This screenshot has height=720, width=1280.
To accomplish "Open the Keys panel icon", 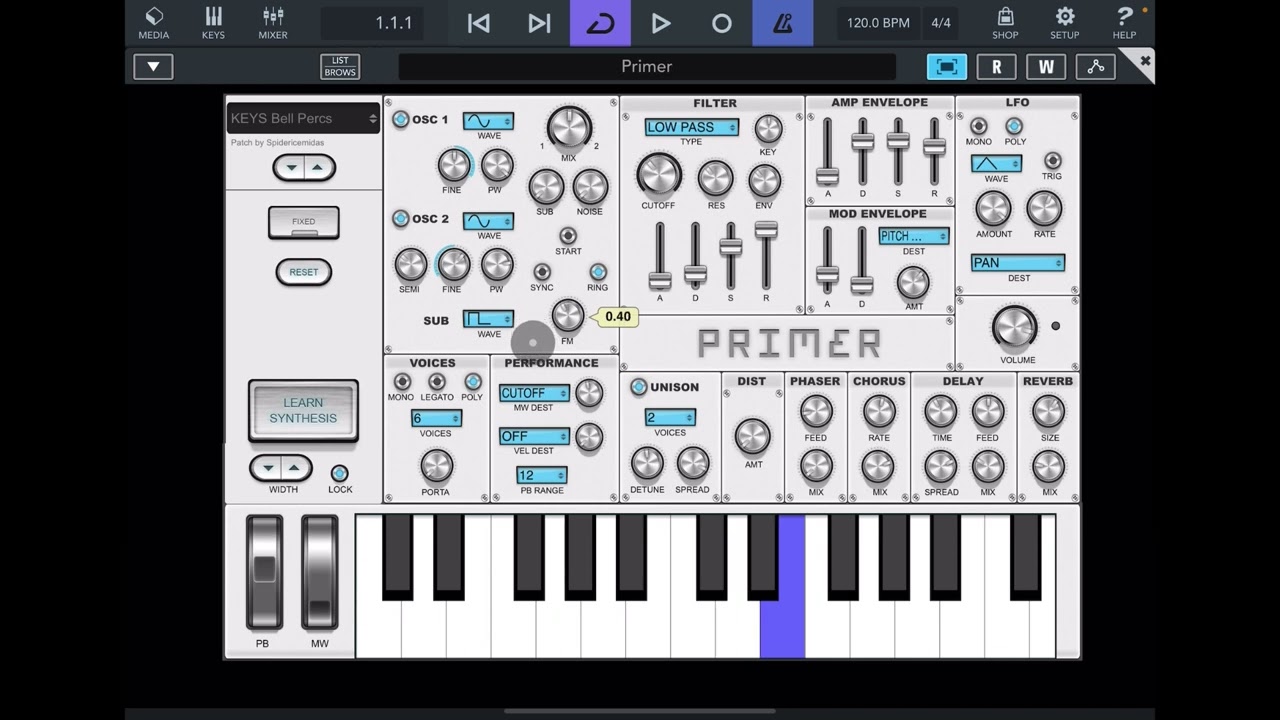I will click(213, 23).
